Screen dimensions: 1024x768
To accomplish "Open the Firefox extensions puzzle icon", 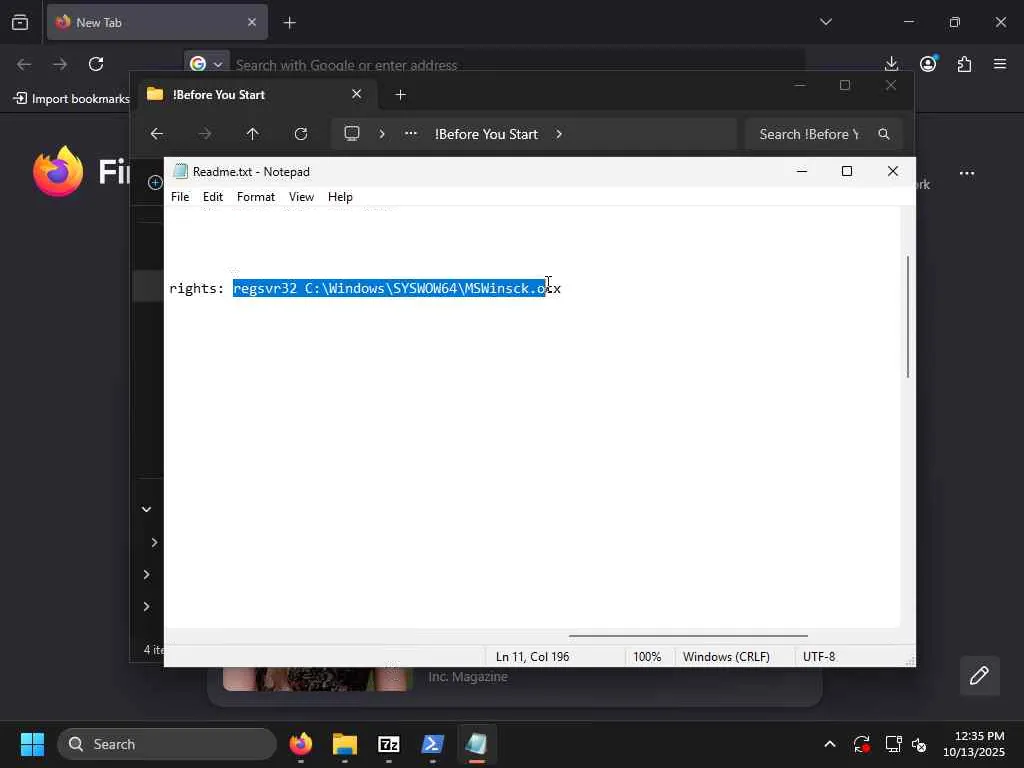I will [x=964, y=64].
